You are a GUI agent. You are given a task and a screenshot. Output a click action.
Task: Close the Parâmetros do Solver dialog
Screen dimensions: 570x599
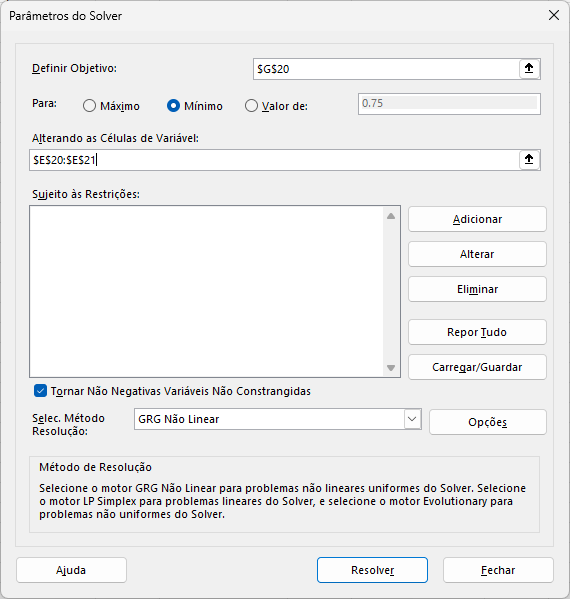coord(554,15)
